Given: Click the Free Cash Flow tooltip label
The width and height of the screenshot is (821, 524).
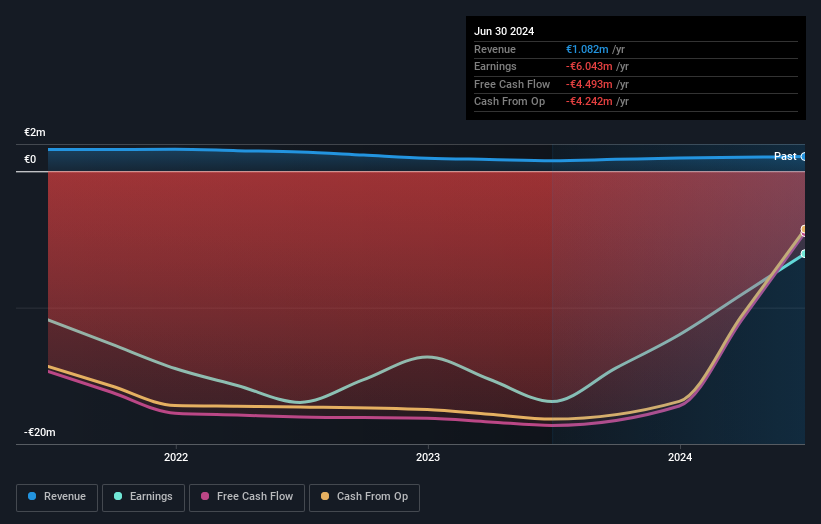Looking at the screenshot, I should 512,84.
